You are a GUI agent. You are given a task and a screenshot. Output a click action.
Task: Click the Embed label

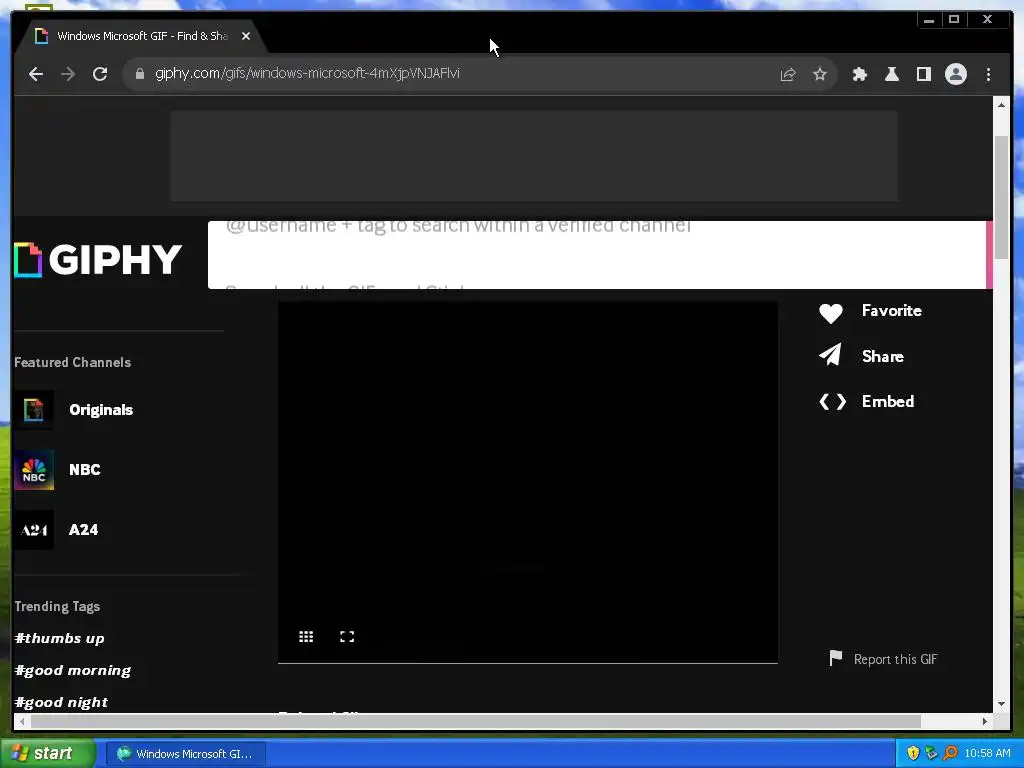pos(888,402)
